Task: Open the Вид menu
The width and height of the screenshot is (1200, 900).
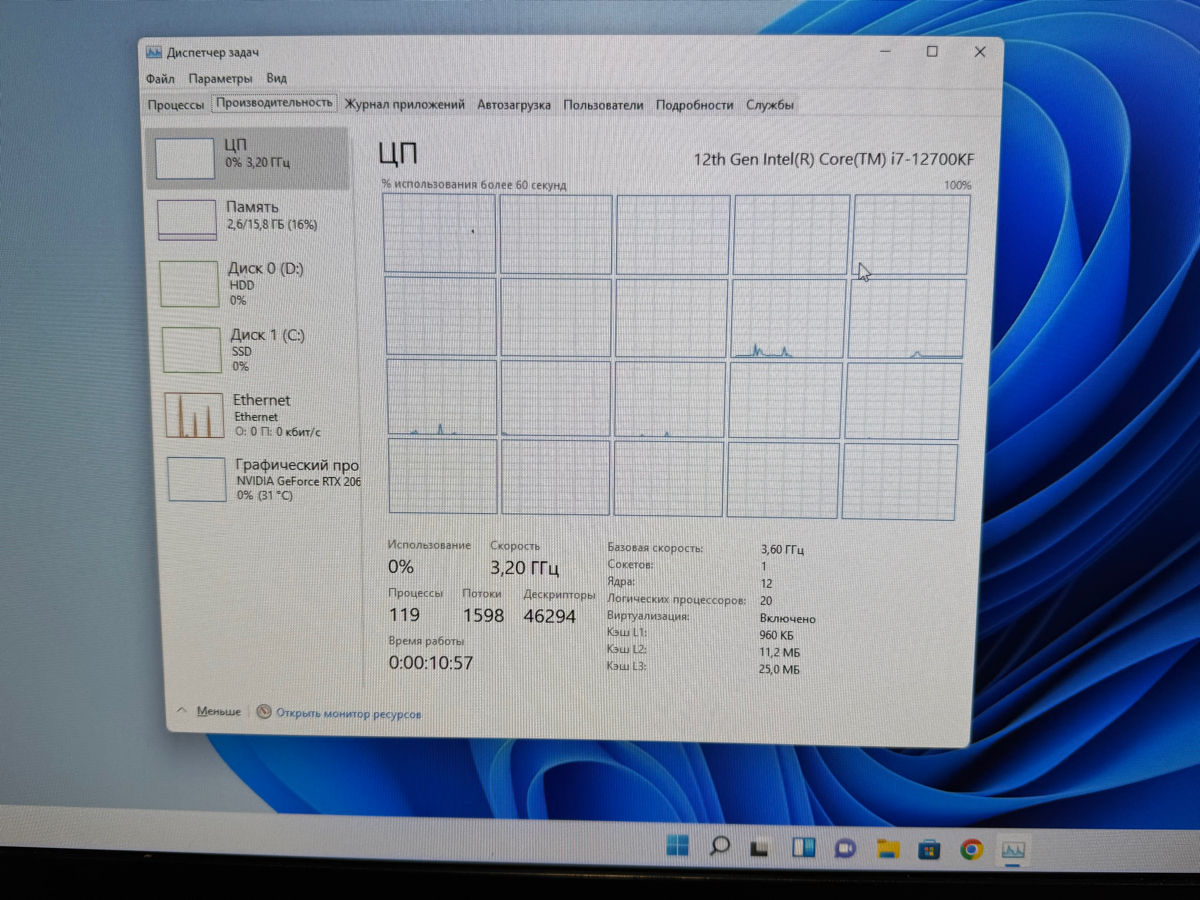Action: pyautogui.click(x=277, y=78)
